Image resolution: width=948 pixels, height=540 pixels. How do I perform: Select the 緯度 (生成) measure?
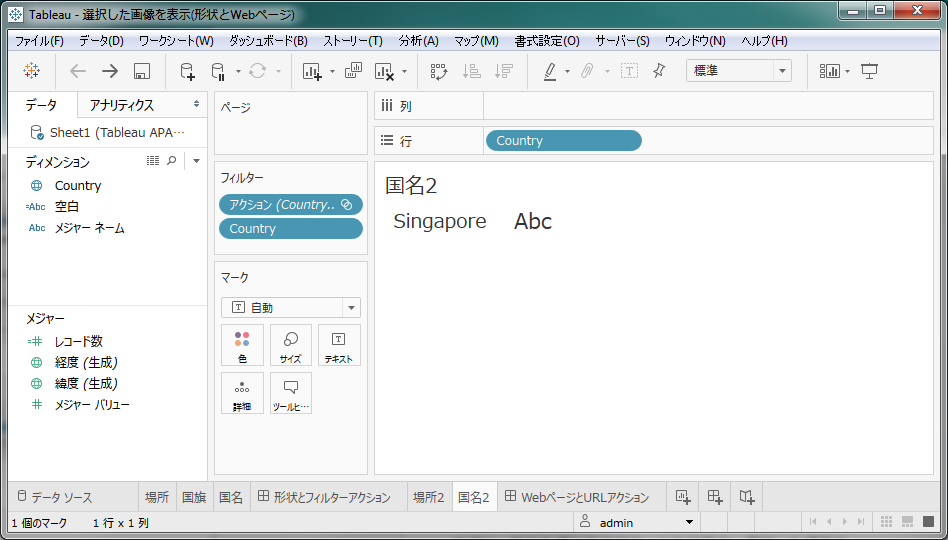[86, 383]
